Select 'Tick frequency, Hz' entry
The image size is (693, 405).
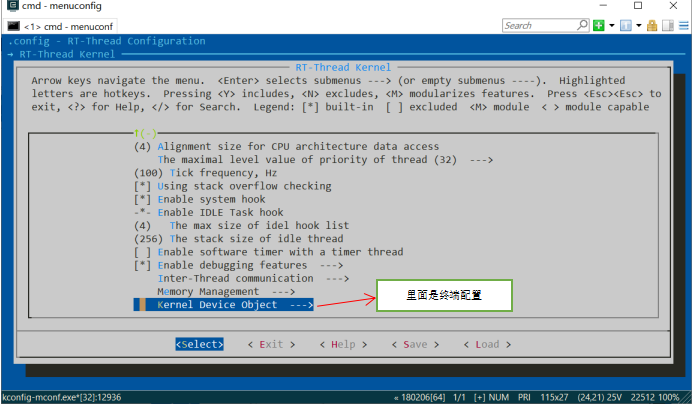[206, 173]
